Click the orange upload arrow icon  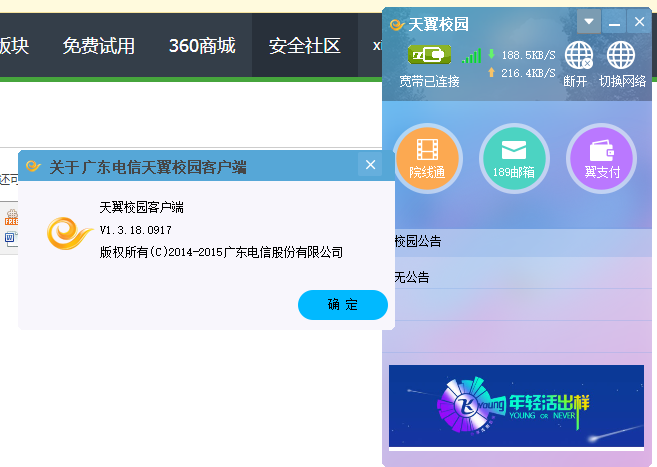(491, 72)
